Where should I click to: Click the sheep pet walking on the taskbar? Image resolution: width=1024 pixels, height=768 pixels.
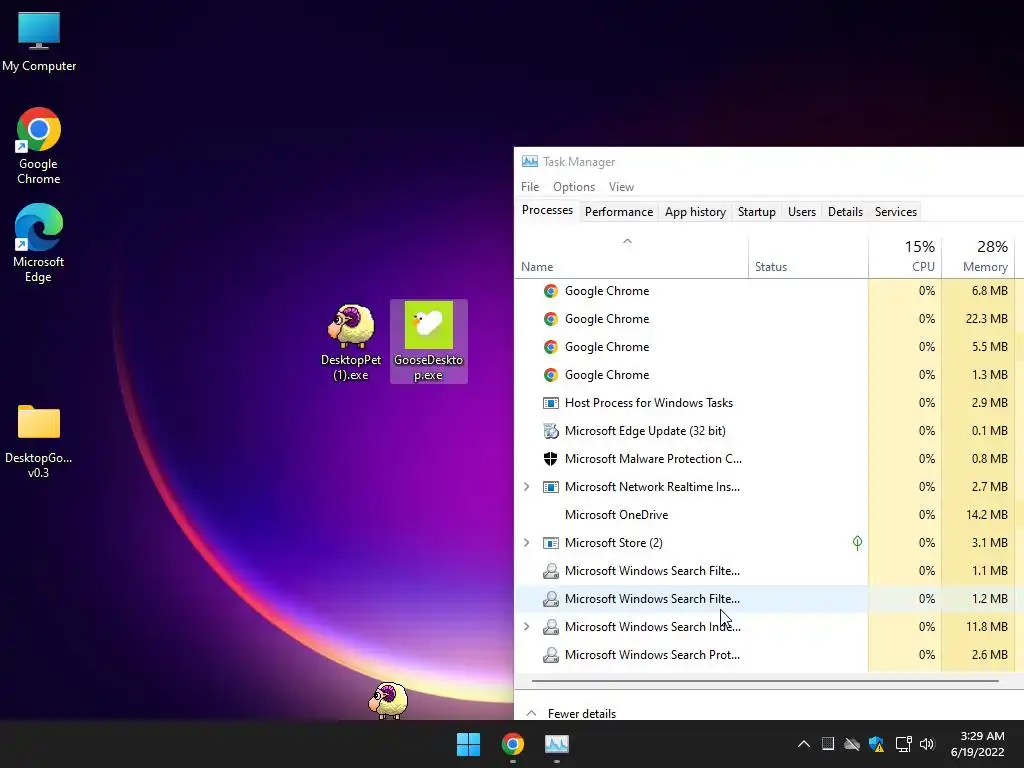click(388, 701)
